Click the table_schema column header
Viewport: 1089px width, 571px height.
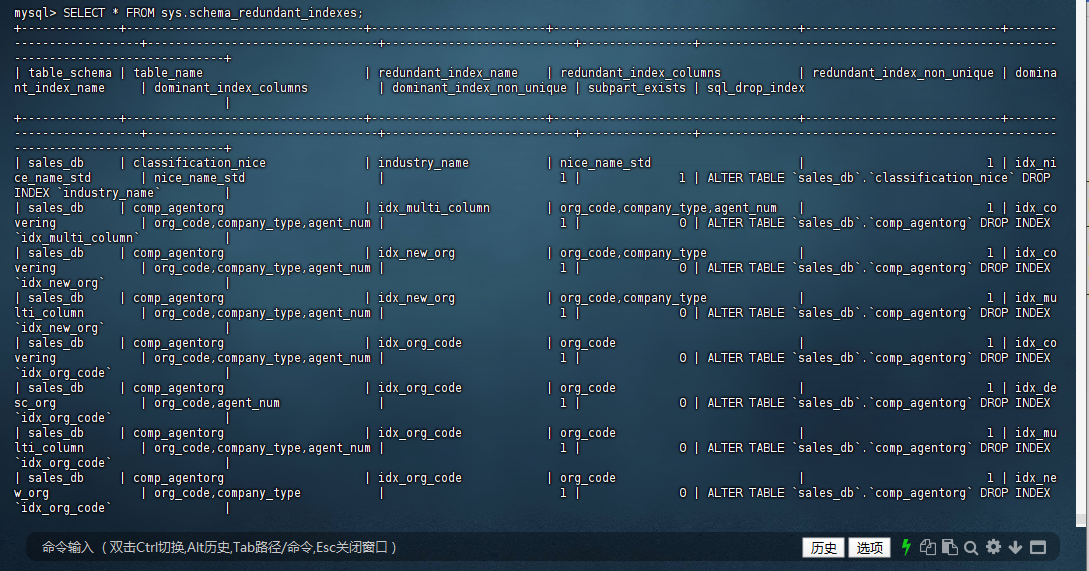point(69,73)
